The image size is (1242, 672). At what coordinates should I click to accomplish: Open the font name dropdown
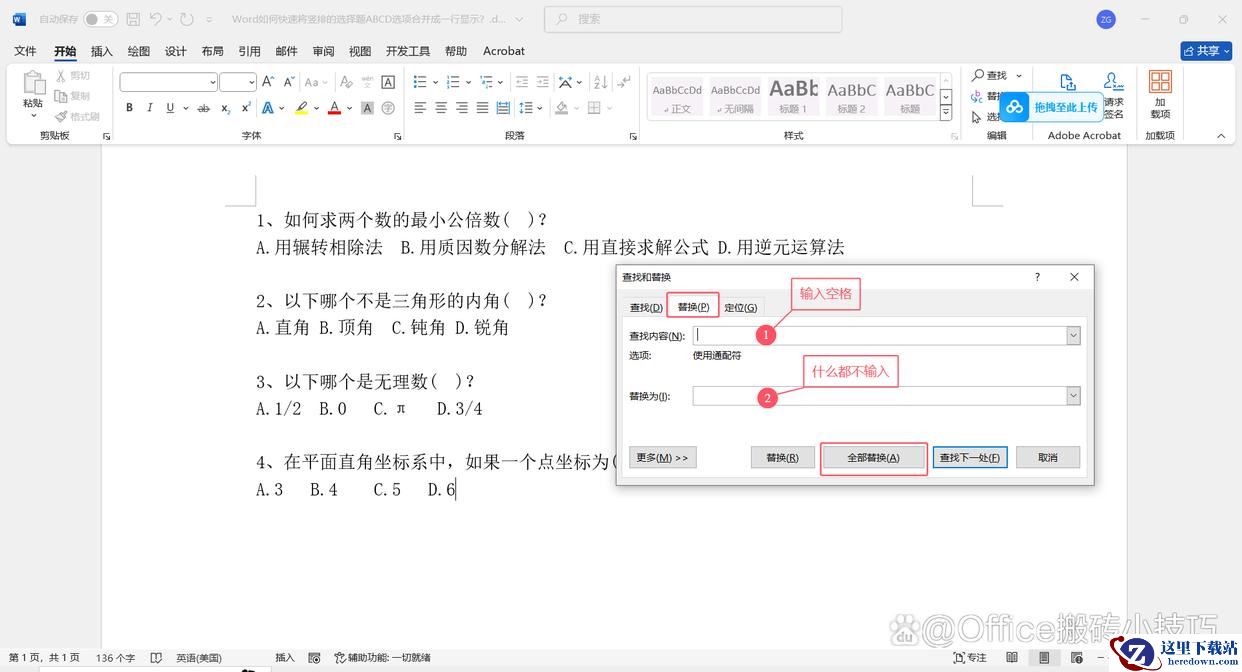[x=212, y=82]
